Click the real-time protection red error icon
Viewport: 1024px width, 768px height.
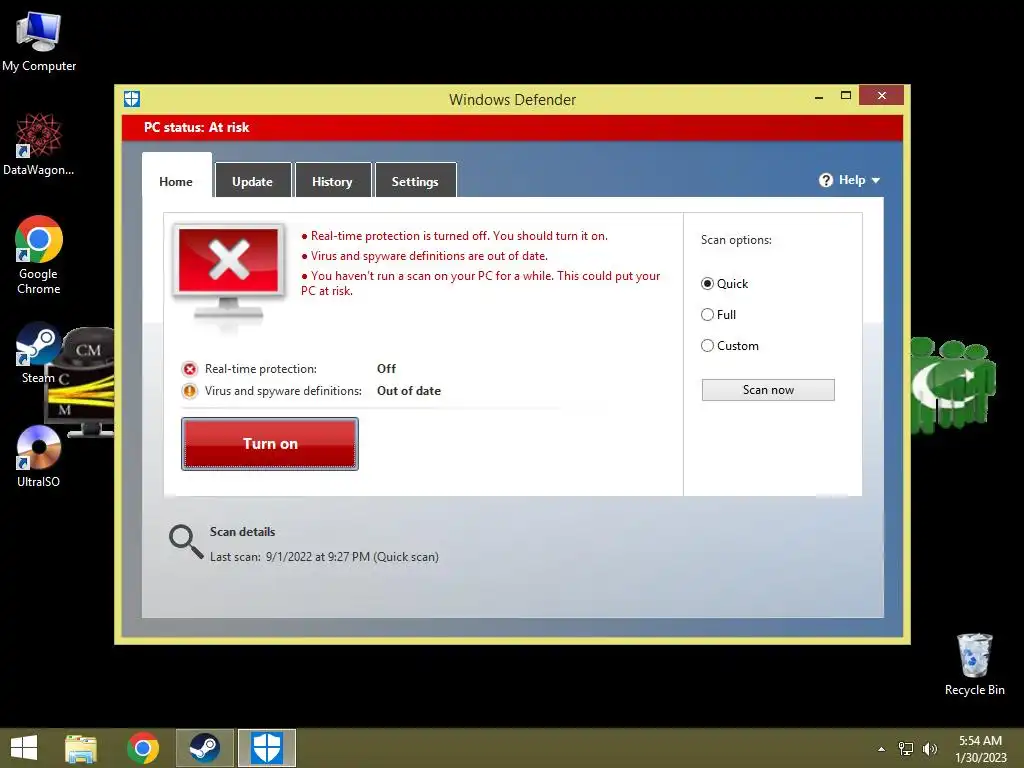[189, 369]
